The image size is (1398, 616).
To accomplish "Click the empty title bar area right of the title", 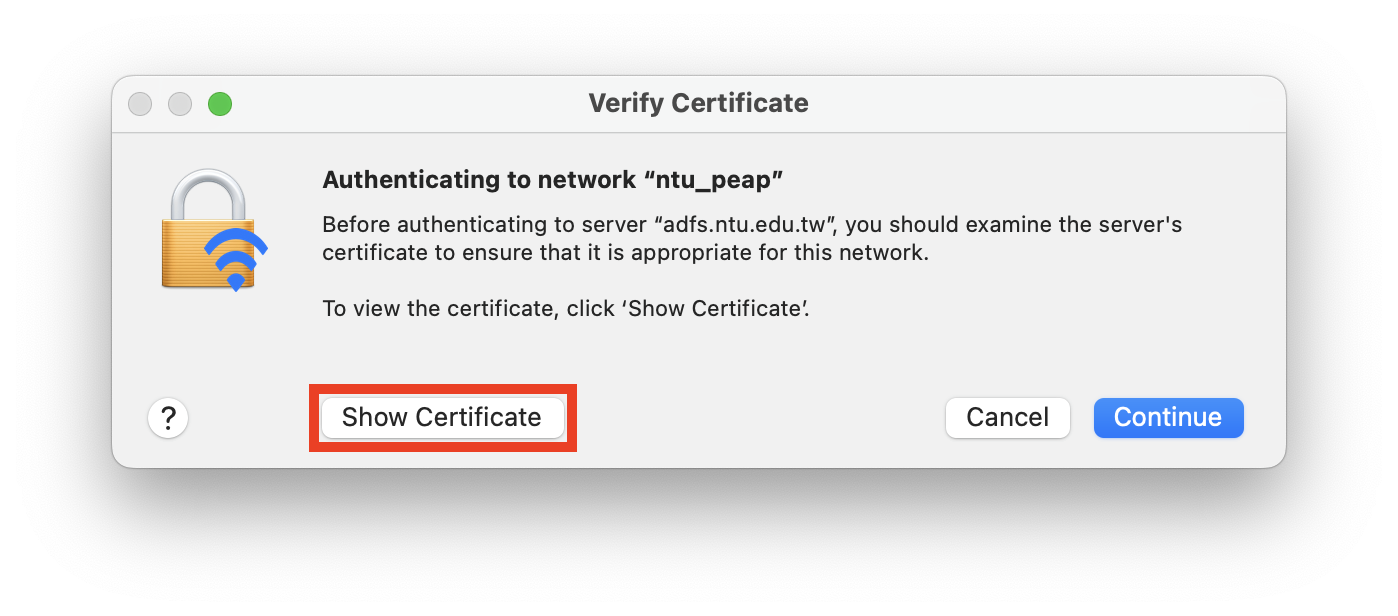I will point(1040,103).
